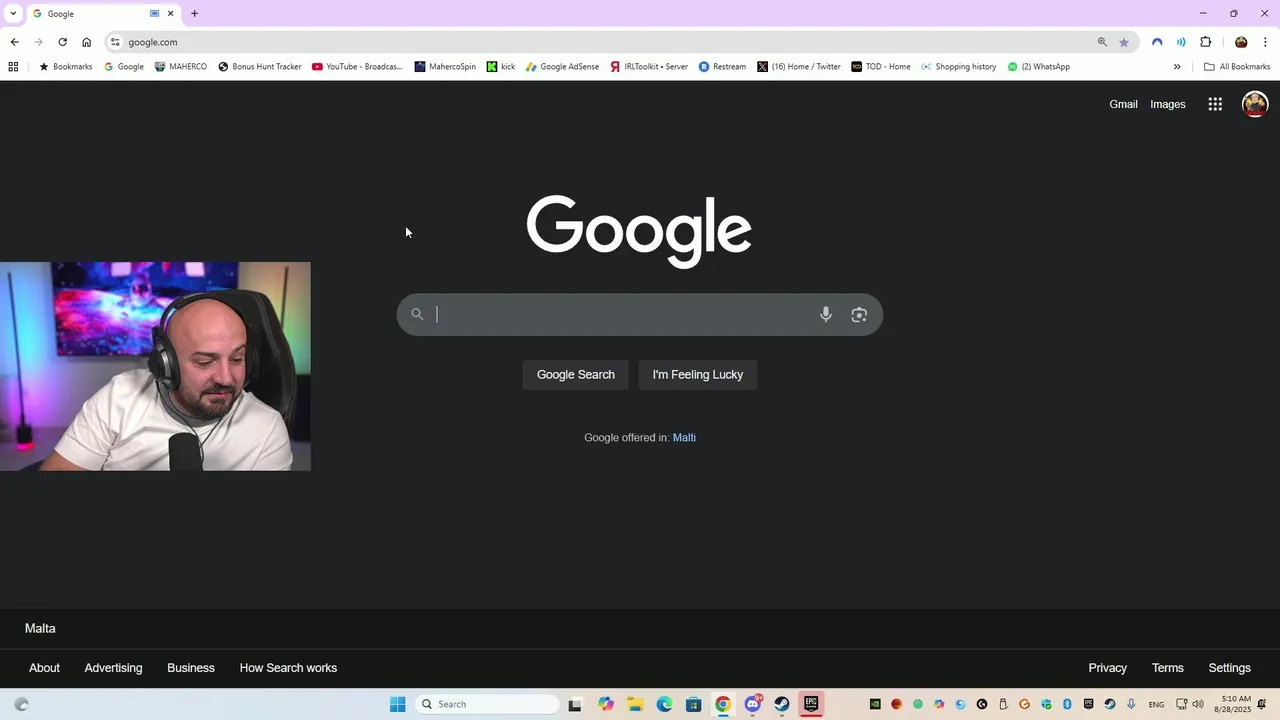Open Steam from the taskbar

click(782, 704)
